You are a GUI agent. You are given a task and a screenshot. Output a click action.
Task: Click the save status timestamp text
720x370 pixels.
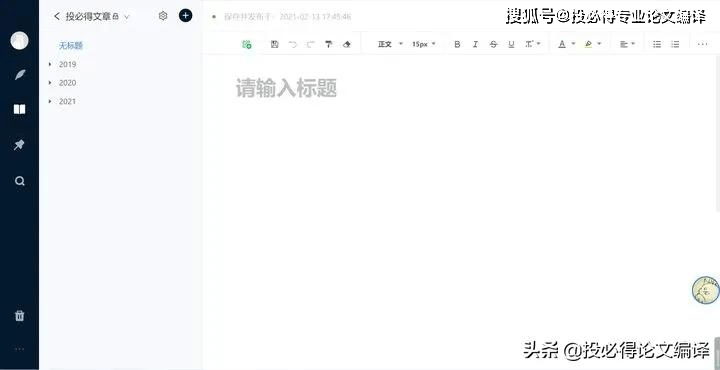click(287, 17)
